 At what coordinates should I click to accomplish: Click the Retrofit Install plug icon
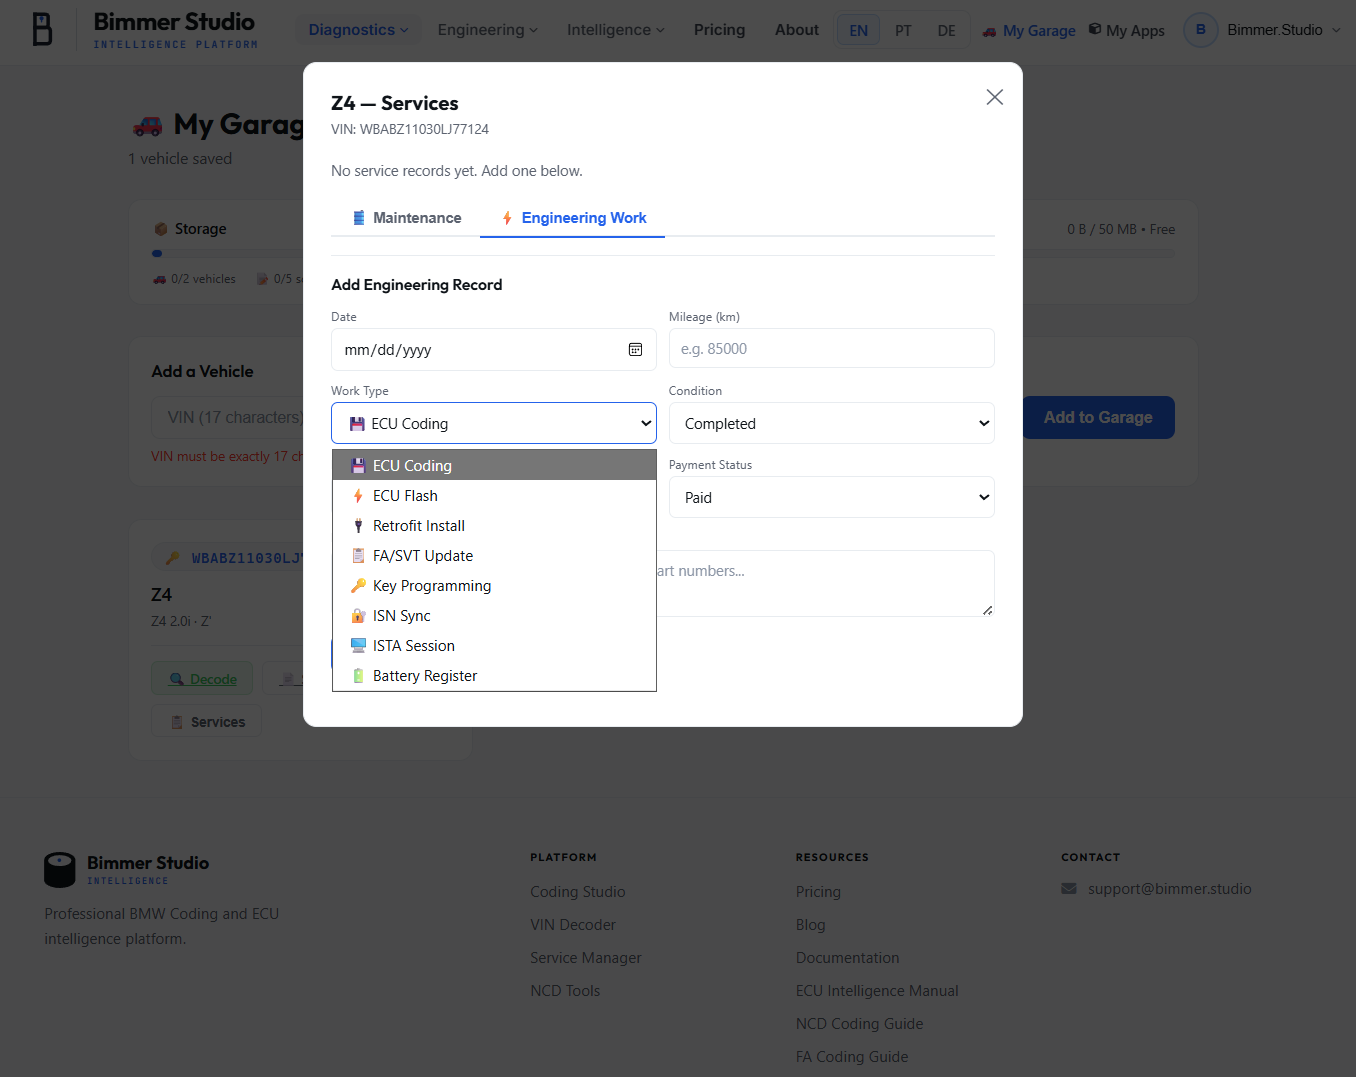[358, 526]
